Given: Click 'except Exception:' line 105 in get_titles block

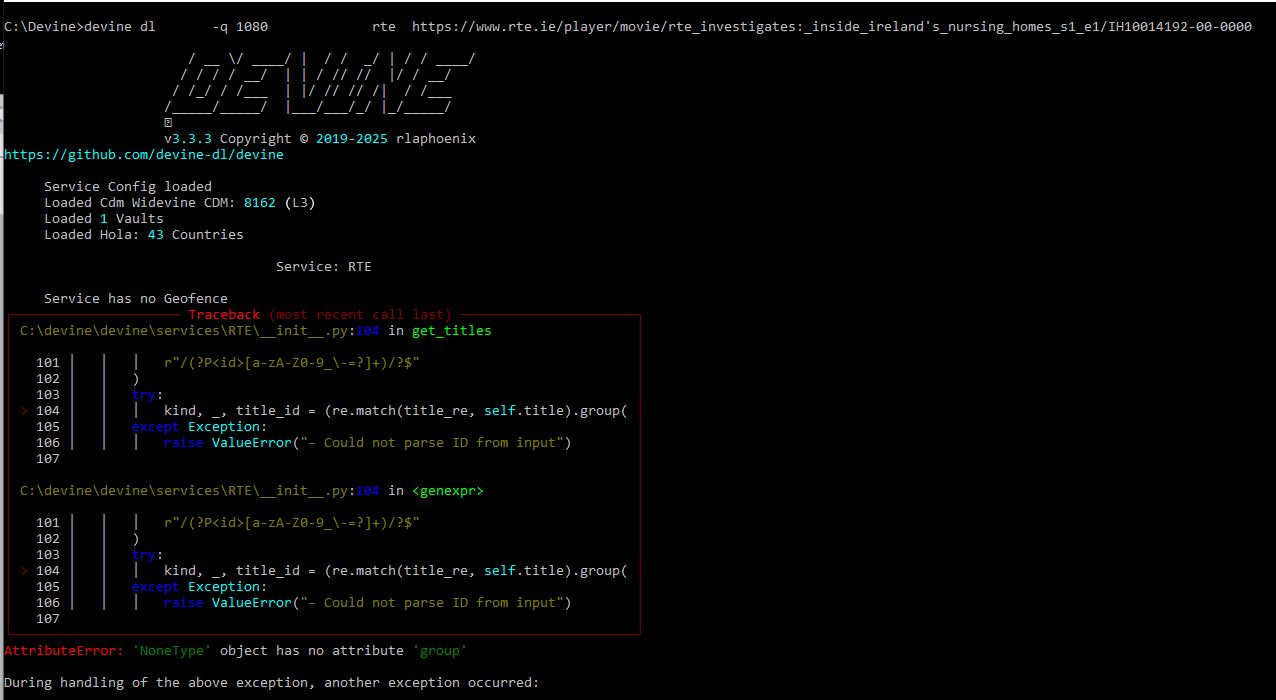Looking at the screenshot, I should tap(200, 426).
